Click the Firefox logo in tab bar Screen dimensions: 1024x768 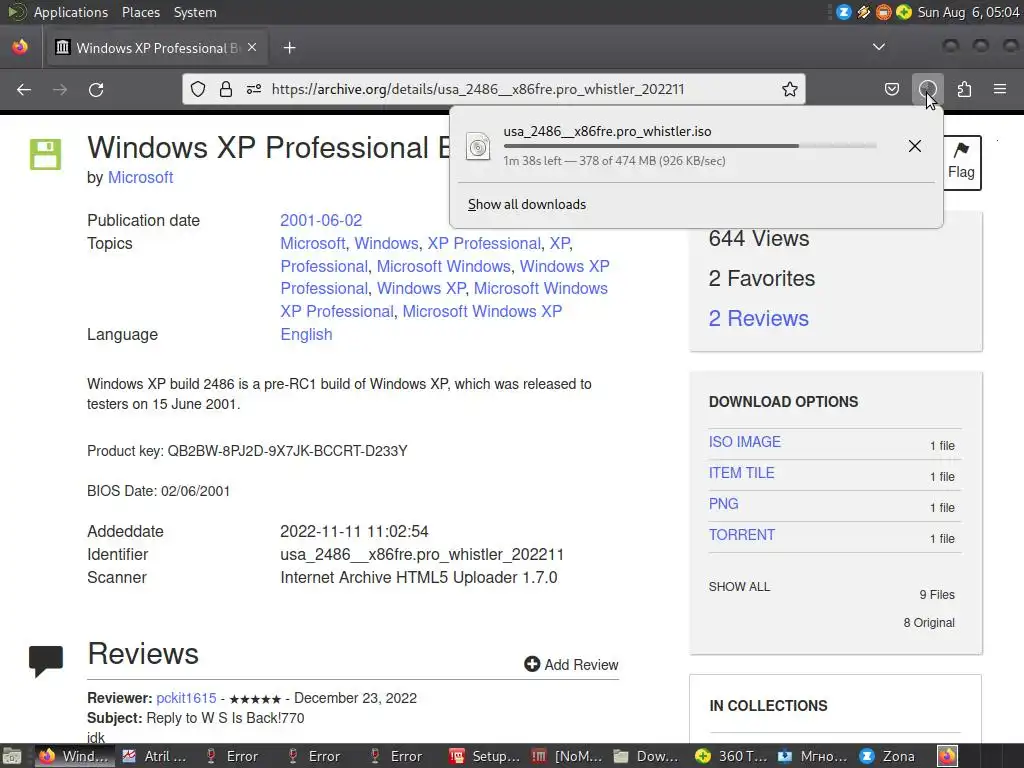(20, 47)
